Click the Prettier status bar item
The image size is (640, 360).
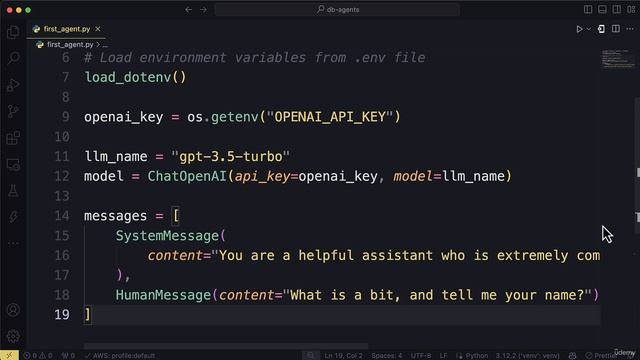point(600,356)
